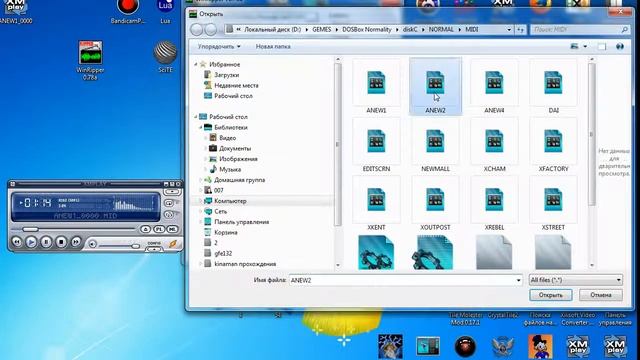Click the Открыть button

pyautogui.click(x=551, y=295)
